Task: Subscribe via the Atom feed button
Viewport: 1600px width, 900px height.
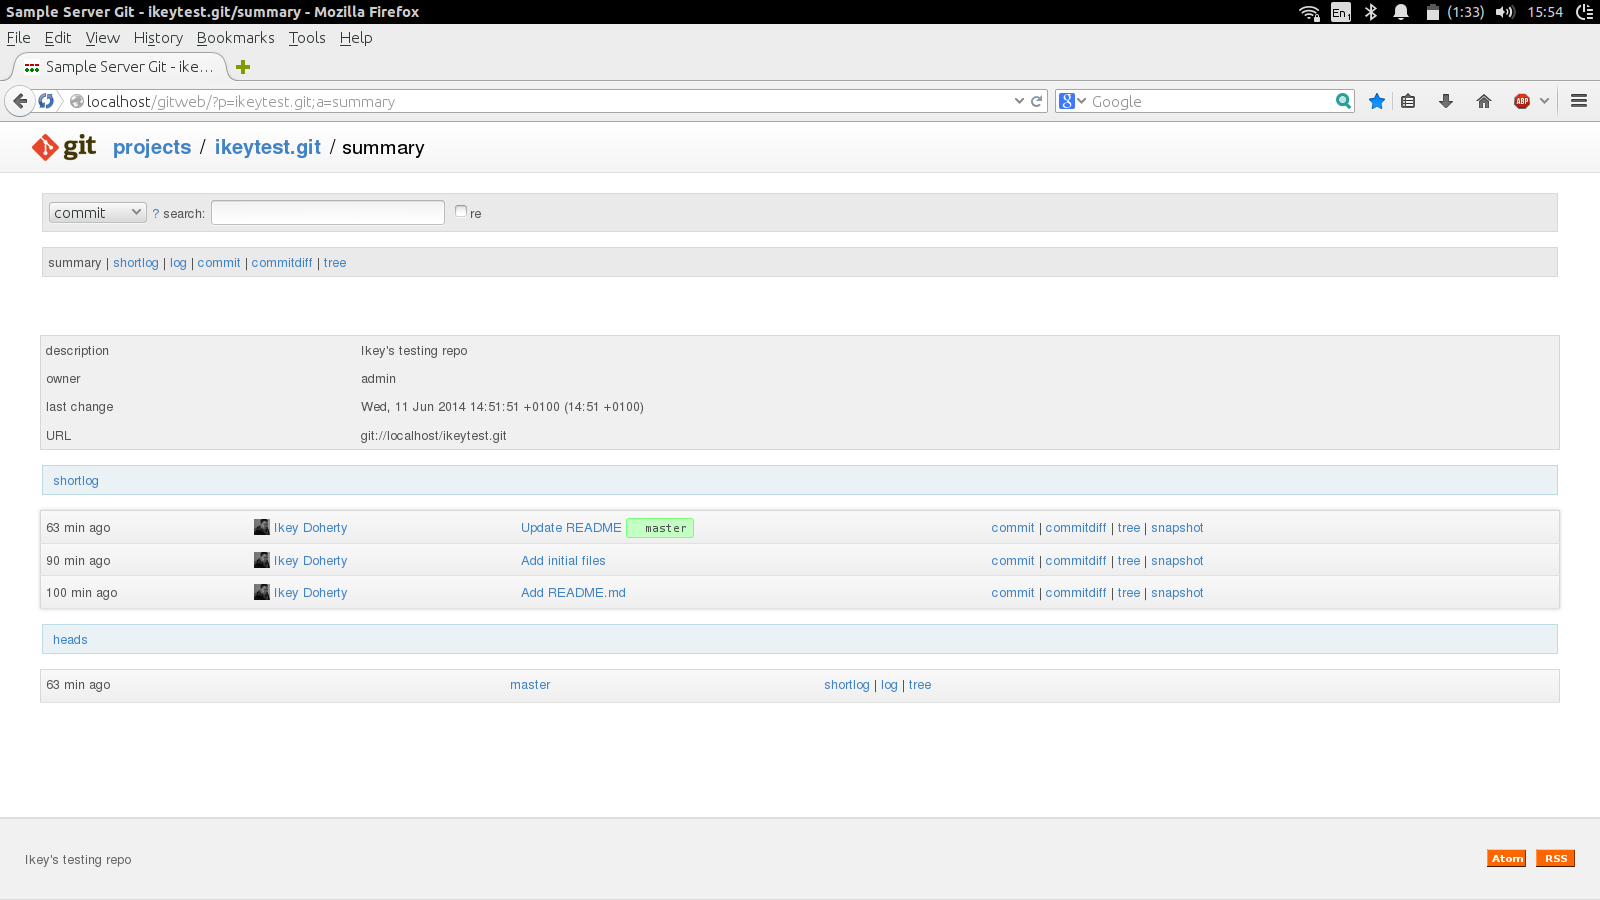Action: (1507, 859)
